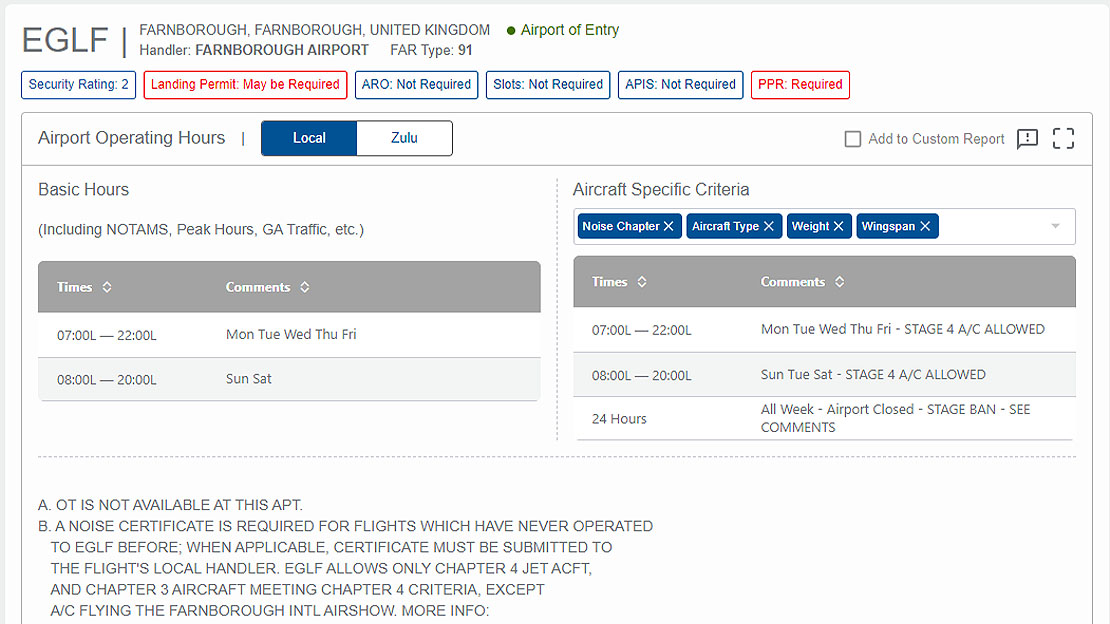This screenshot has height=624, width=1110.
Task: Sort Basic Hours by Times column
Action: pos(107,287)
